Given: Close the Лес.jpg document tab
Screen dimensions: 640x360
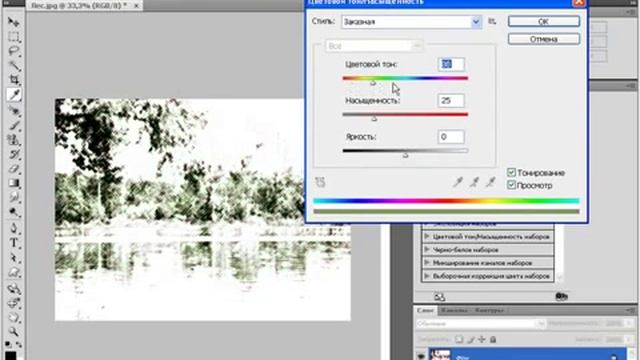Looking at the screenshot, I should coord(137,6).
